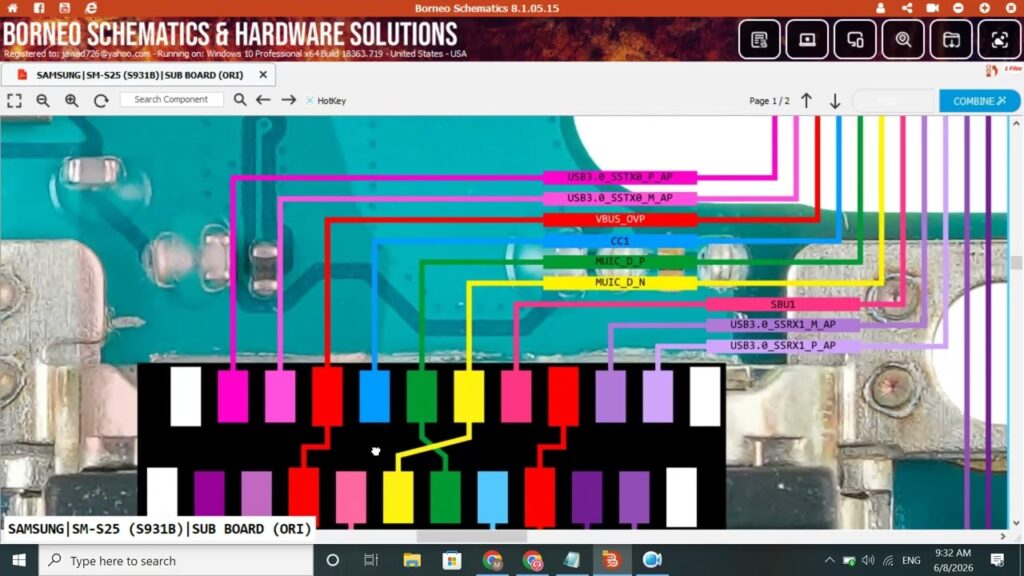
Task: Click the green MUIC_D_P top-row pad
Action: coord(421,396)
